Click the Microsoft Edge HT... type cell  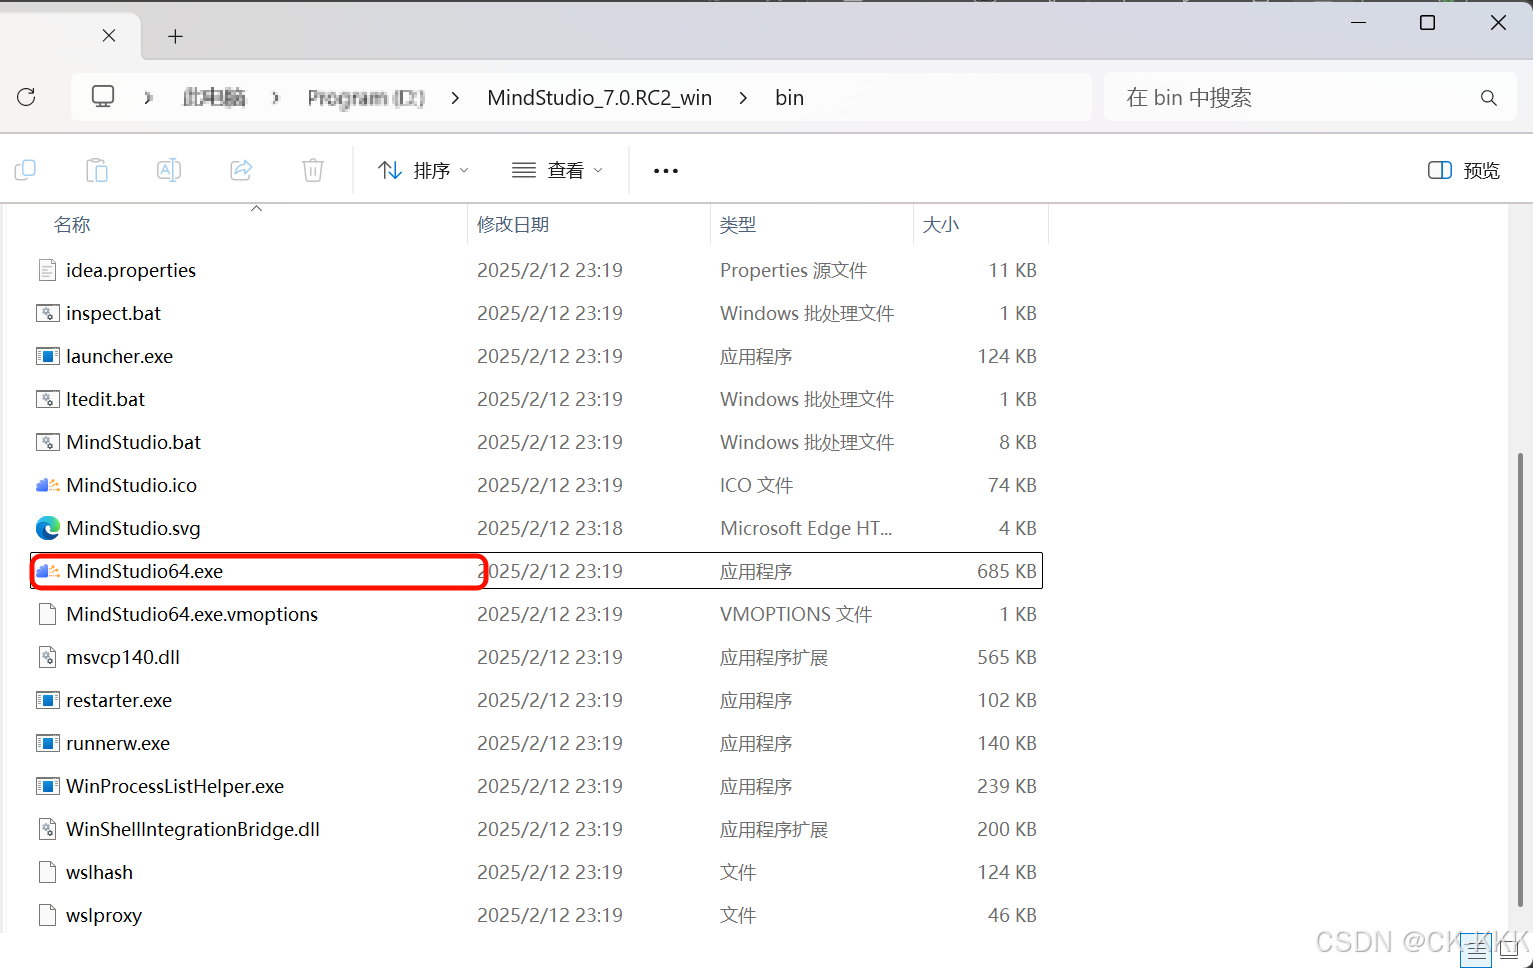tap(806, 528)
